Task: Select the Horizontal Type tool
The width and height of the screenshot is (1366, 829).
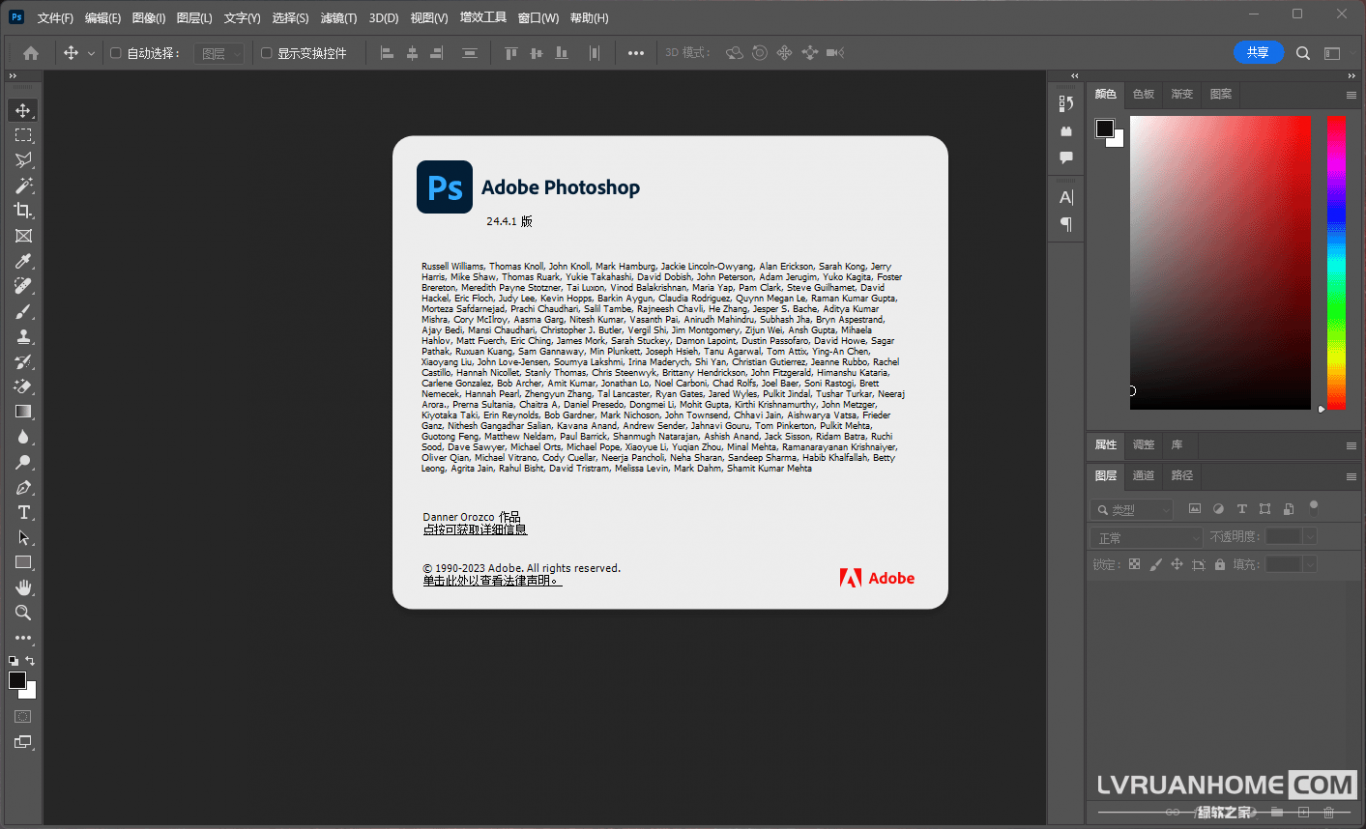Action: [x=23, y=512]
